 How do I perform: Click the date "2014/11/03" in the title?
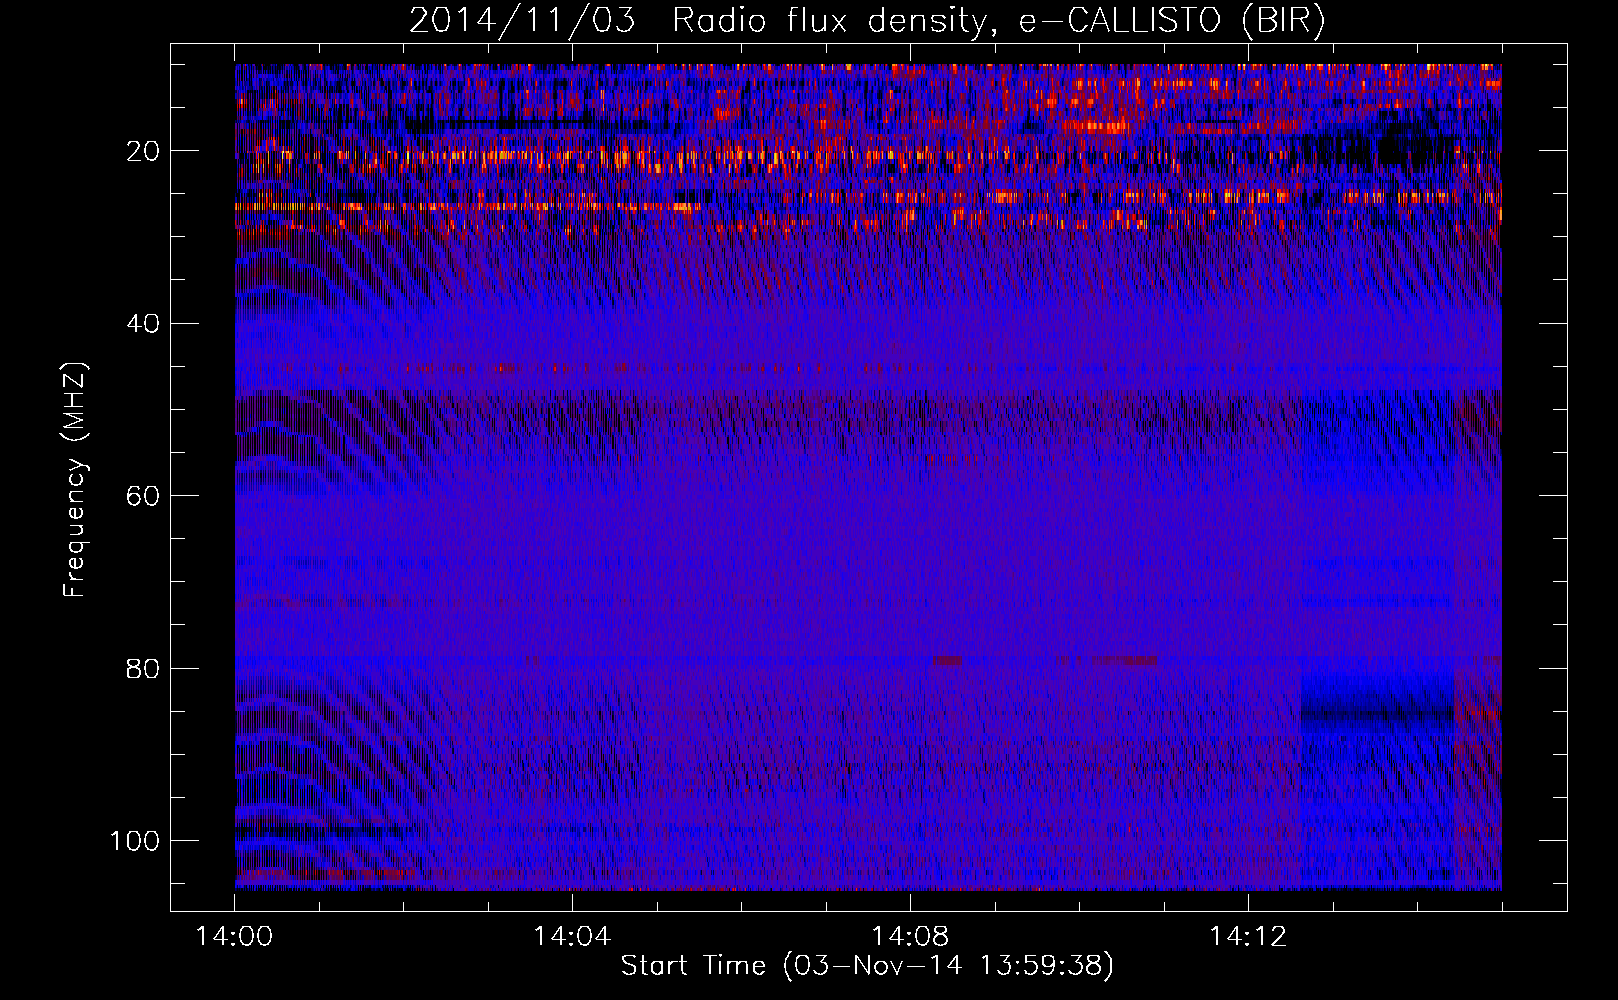point(522,21)
